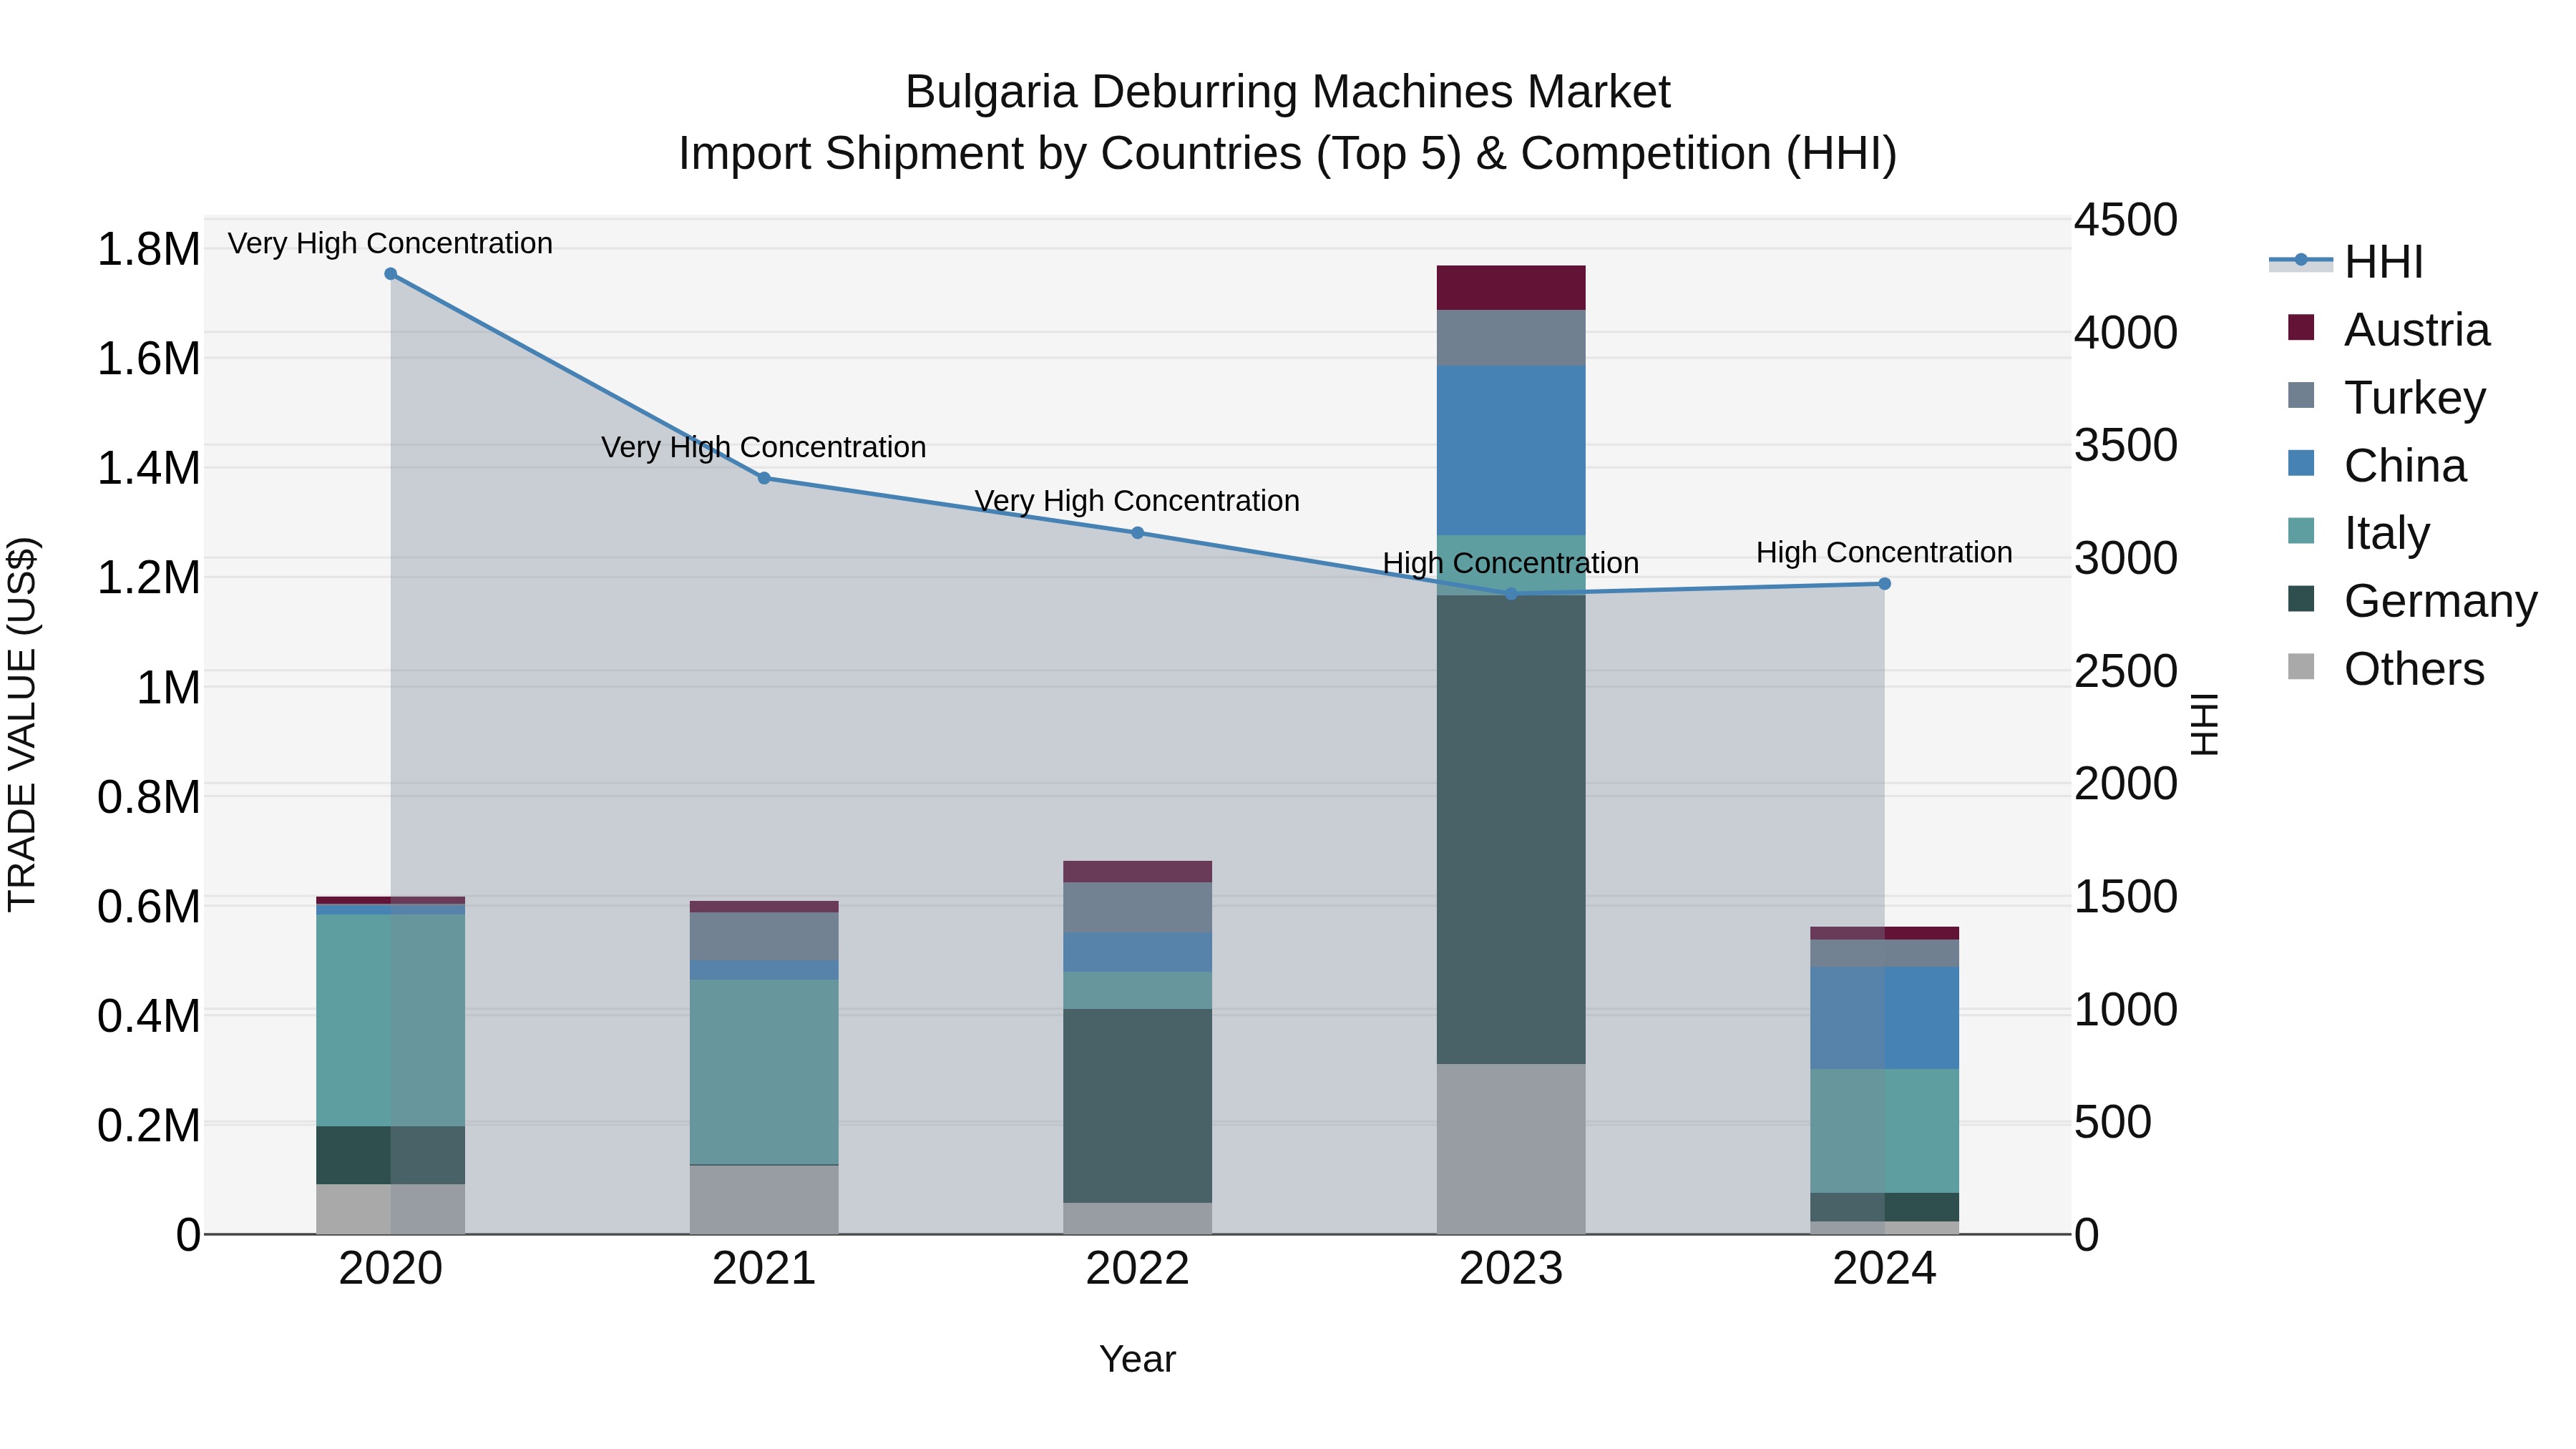Click the 2023 x-axis year label

(x=1511, y=1269)
